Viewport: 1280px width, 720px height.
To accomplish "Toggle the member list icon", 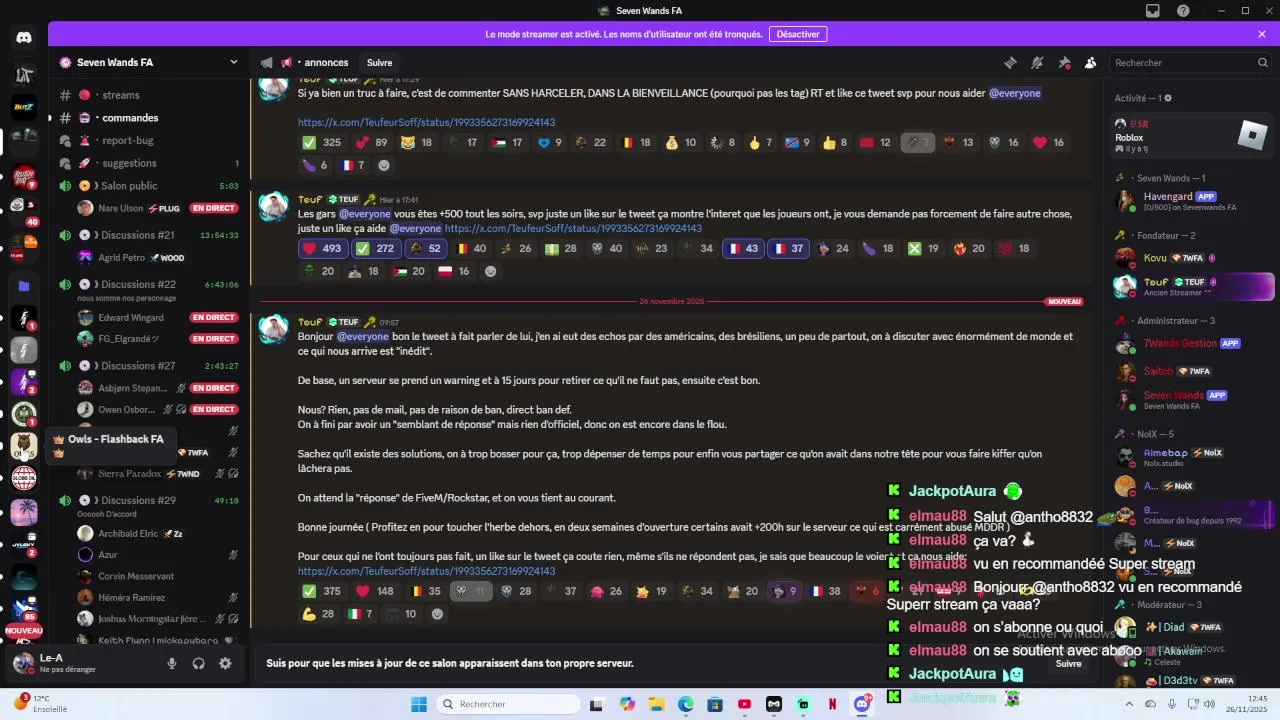I will [1090, 62].
